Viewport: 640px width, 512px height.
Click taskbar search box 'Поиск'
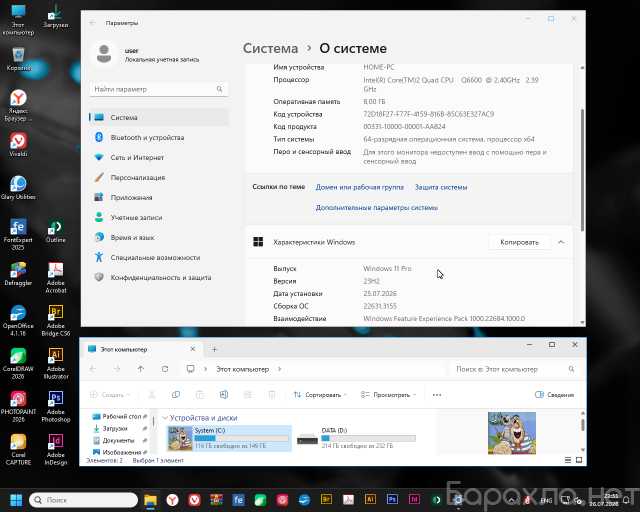tap(83, 500)
